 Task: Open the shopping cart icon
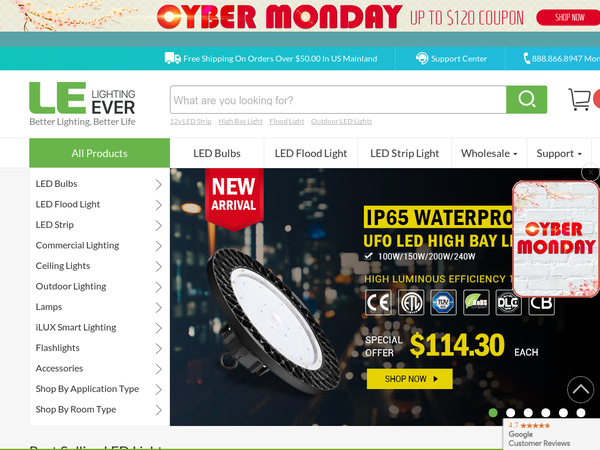point(579,99)
